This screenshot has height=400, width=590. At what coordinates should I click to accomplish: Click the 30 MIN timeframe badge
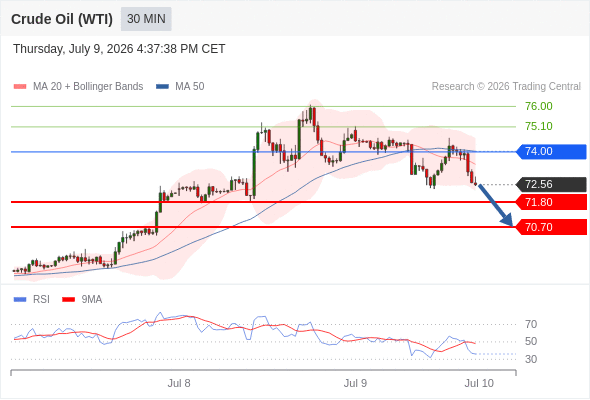tap(146, 19)
